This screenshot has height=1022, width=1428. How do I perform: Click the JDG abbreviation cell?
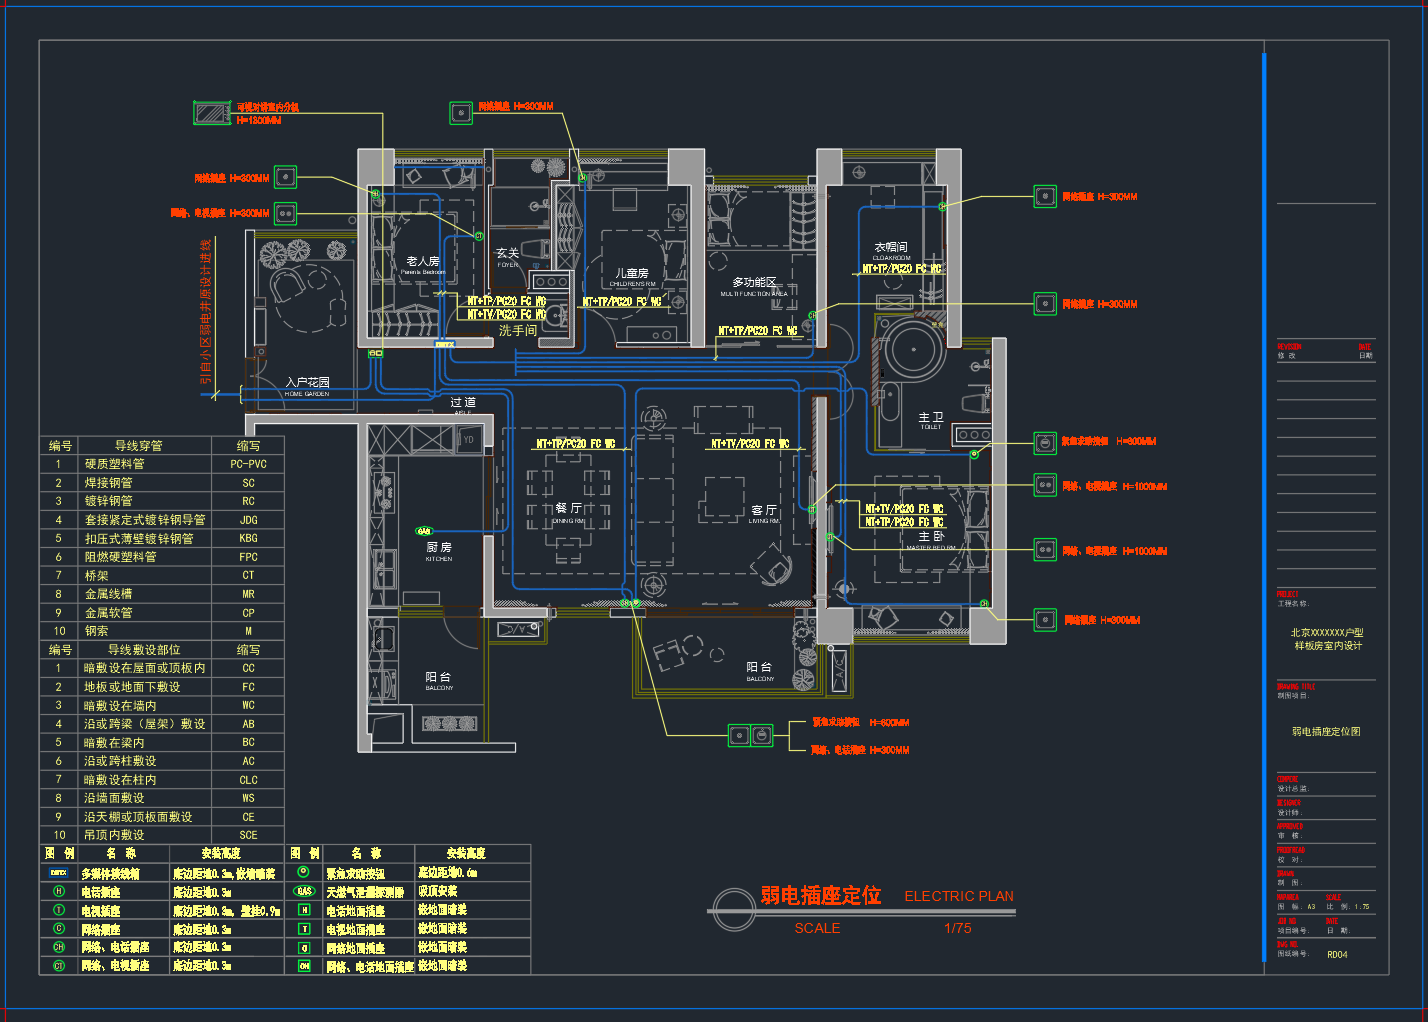[248, 520]
